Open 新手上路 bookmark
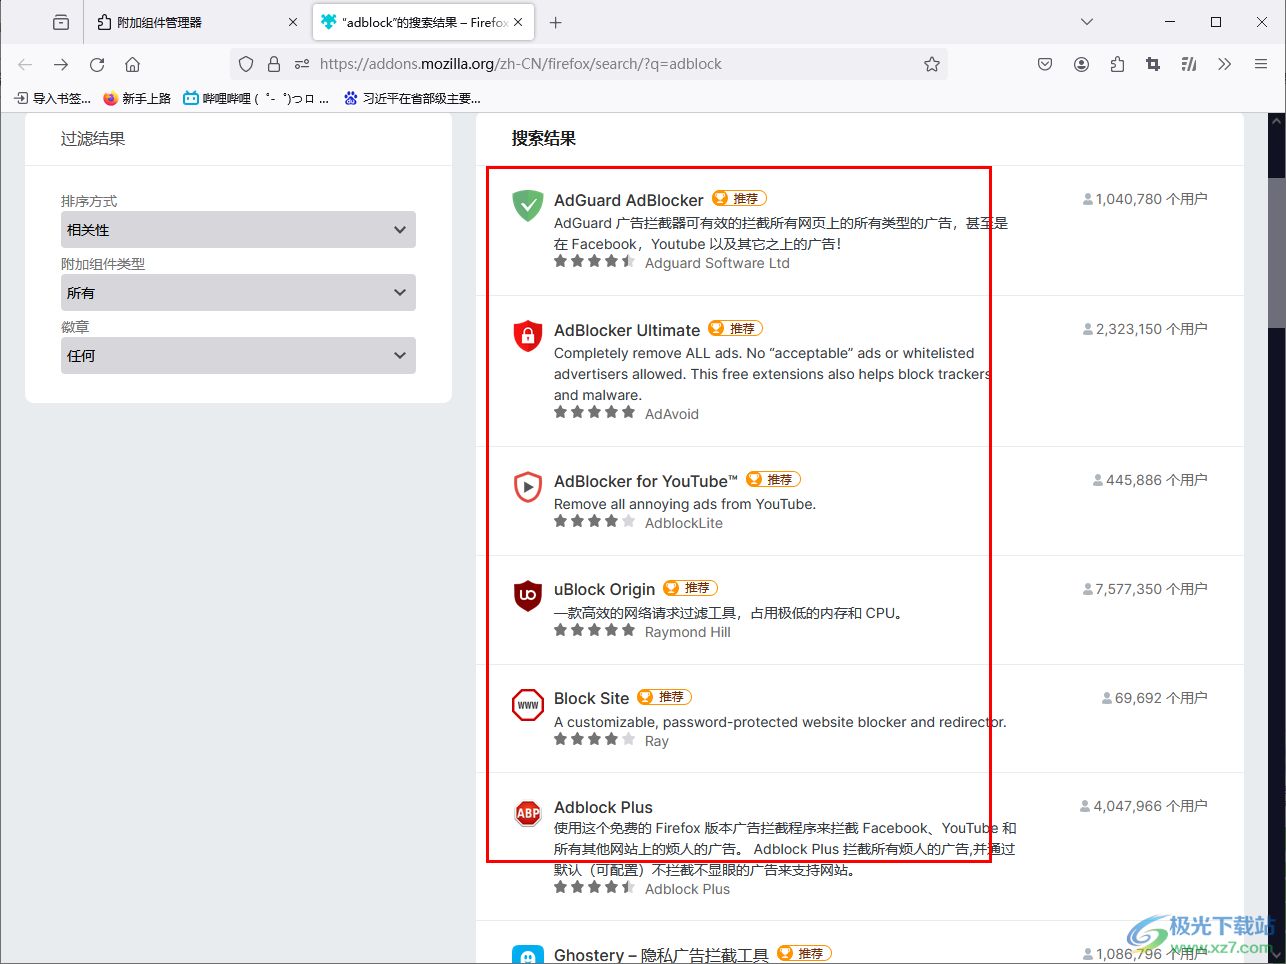 pyautogui.click(x=137, y=98)
